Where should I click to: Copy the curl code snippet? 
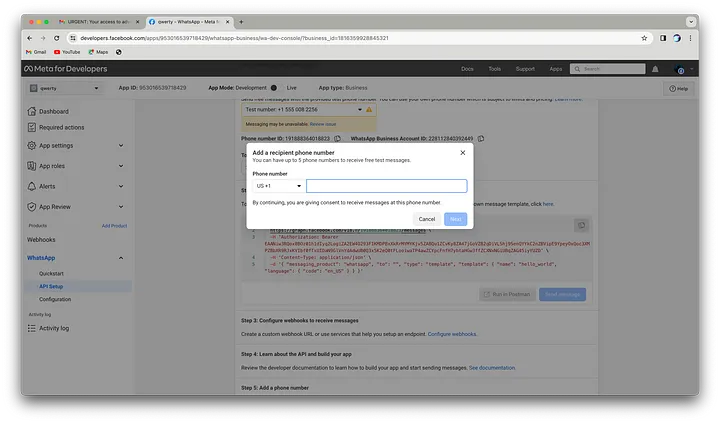(x=581, y=225)
